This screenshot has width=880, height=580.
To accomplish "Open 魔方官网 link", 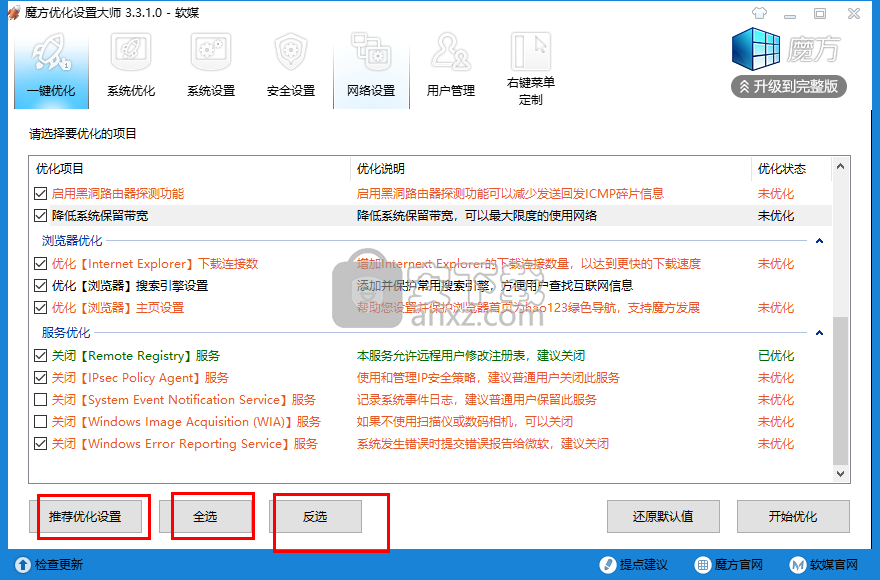I will tap(728, 565).
